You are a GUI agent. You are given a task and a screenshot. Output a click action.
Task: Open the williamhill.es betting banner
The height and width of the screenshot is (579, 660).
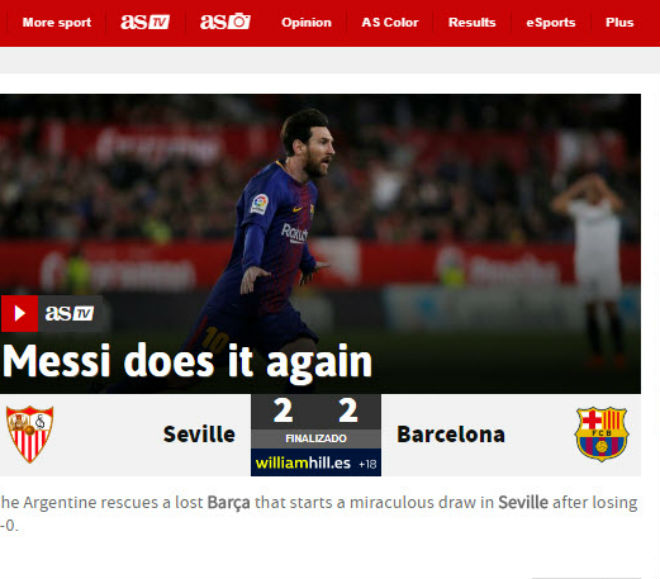pyautogui.click(x=316, y=463)
